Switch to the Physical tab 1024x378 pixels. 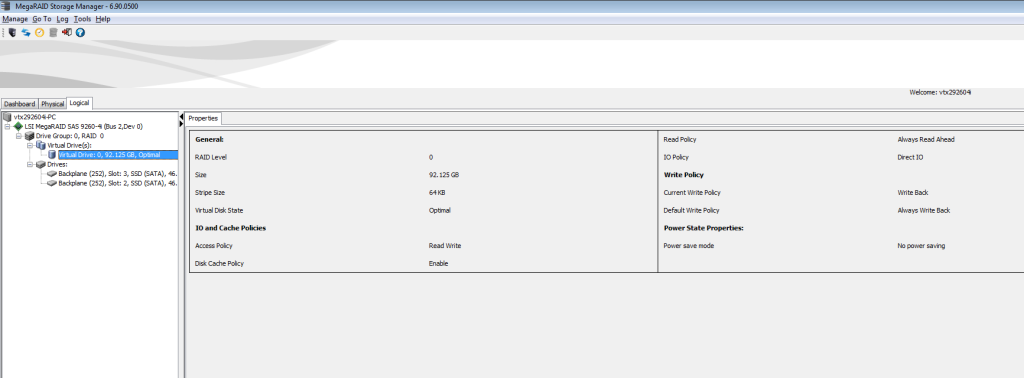(x=52, y=104)
